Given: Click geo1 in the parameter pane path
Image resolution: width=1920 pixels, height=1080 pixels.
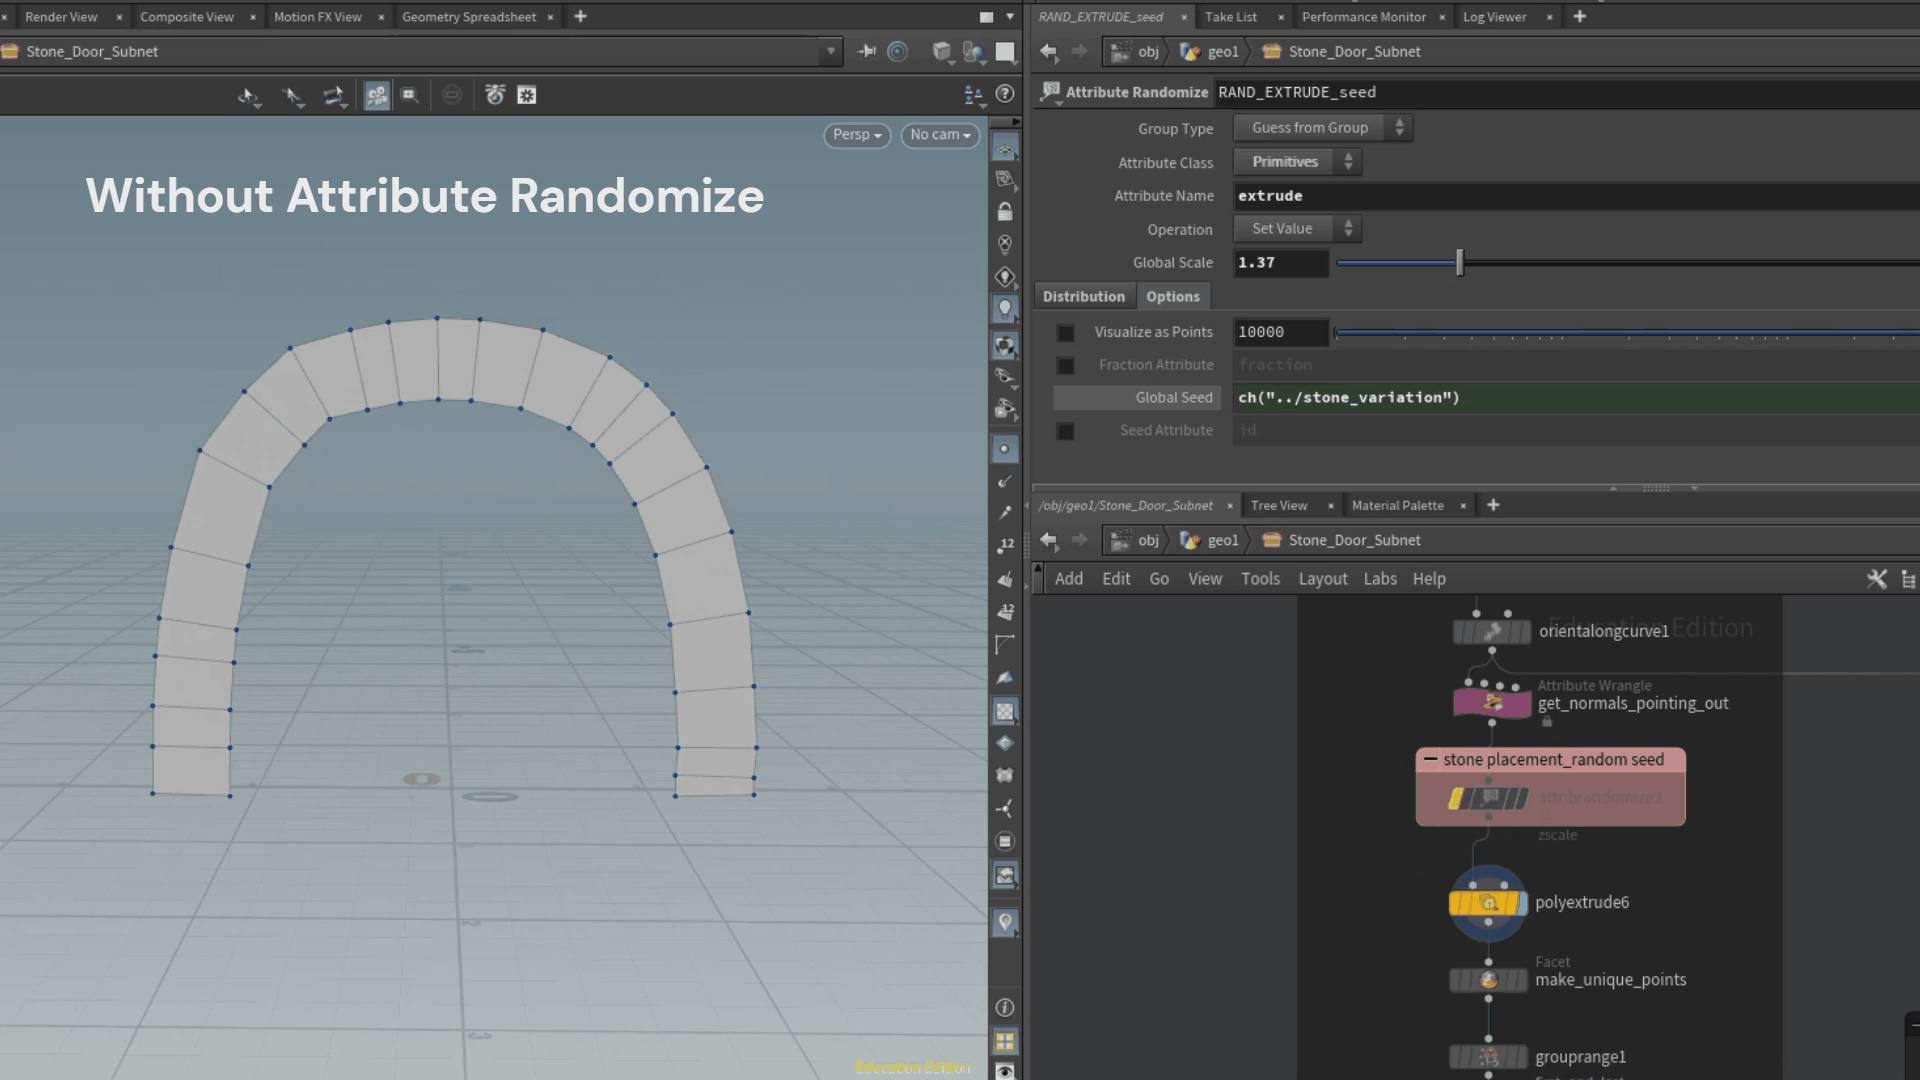Looking at the screenshot, I should tap(1222, 52).
